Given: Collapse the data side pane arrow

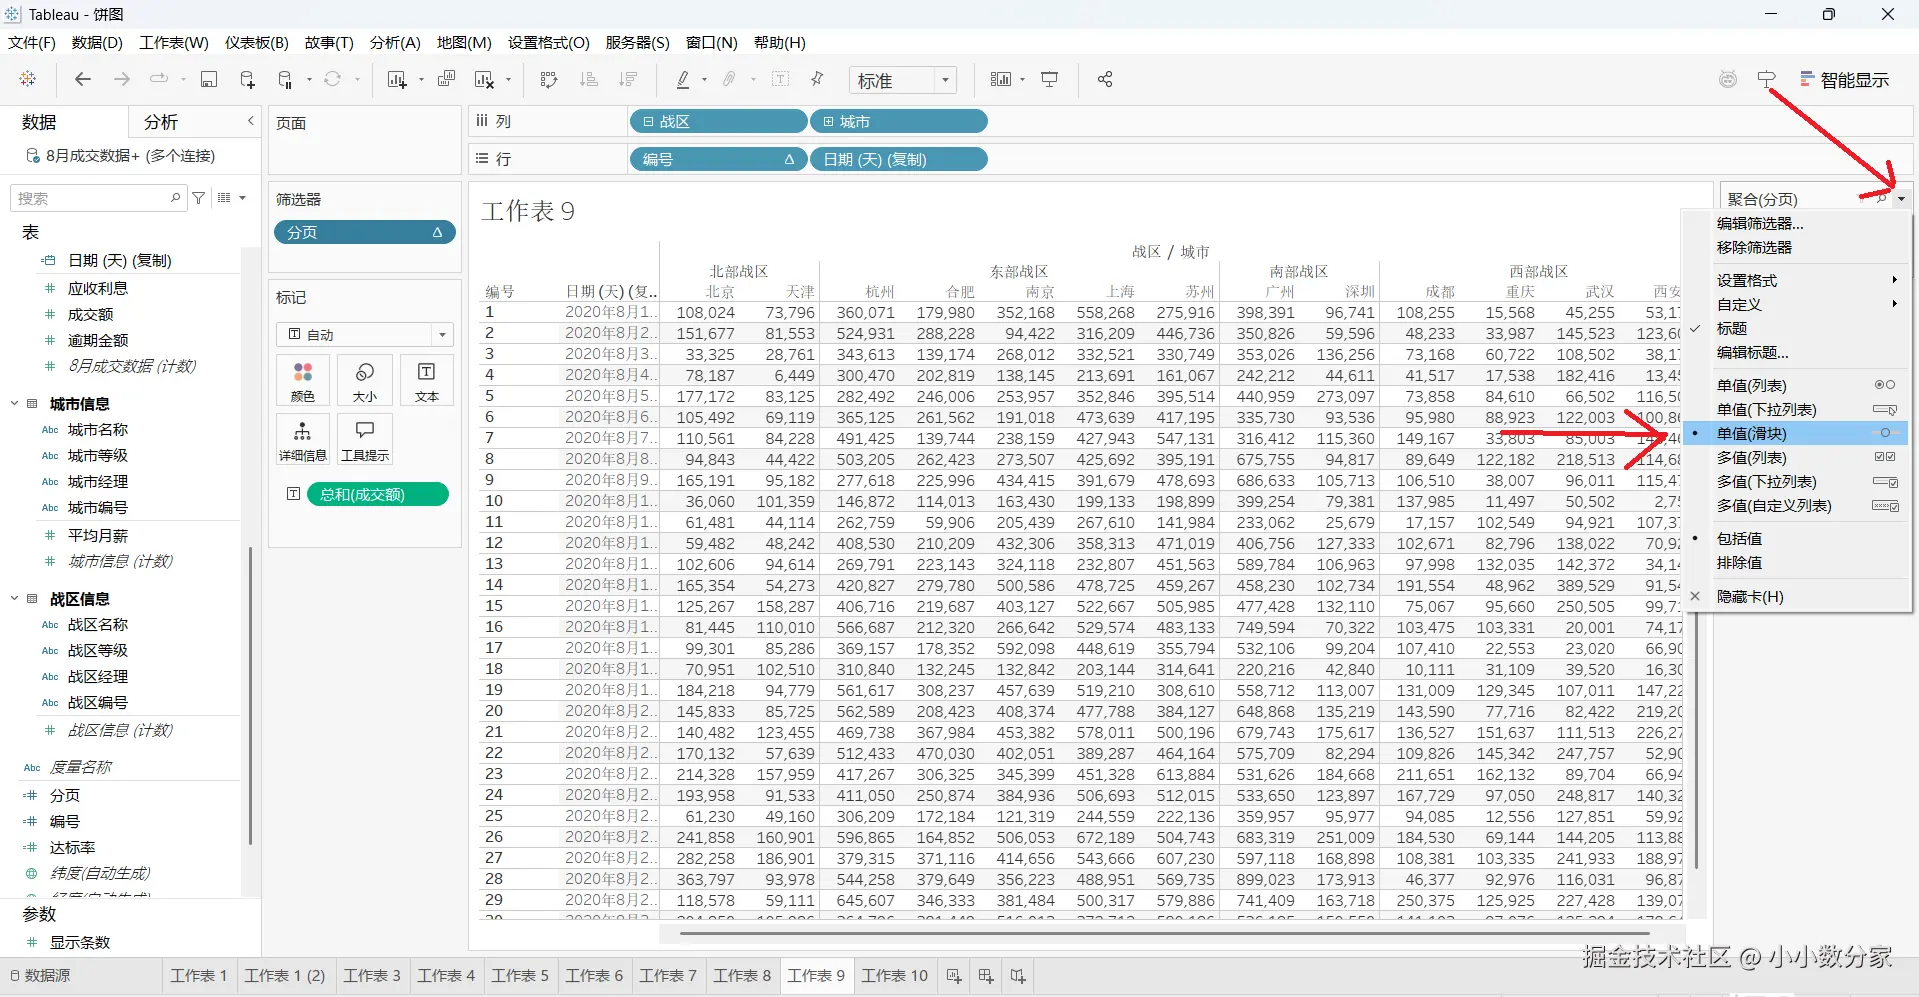Looking at the screenshot, I should [251, 121].
